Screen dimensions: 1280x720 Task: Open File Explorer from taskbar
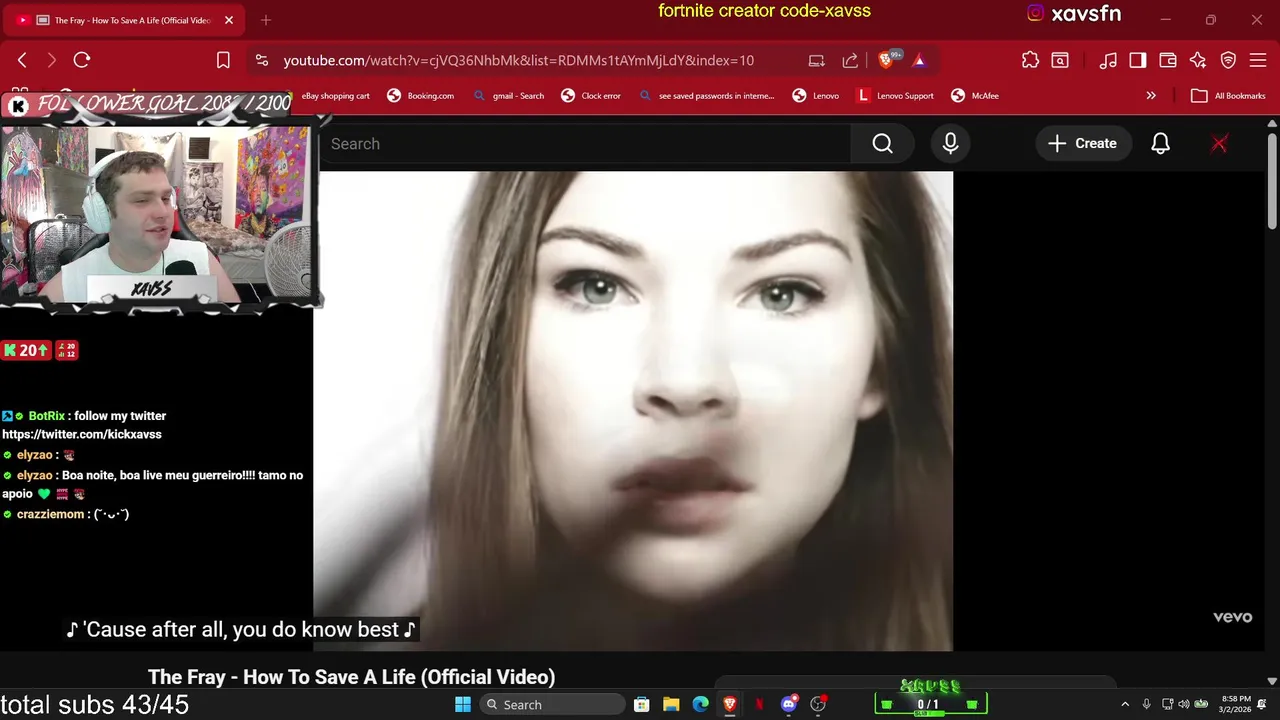coord(671,705)
